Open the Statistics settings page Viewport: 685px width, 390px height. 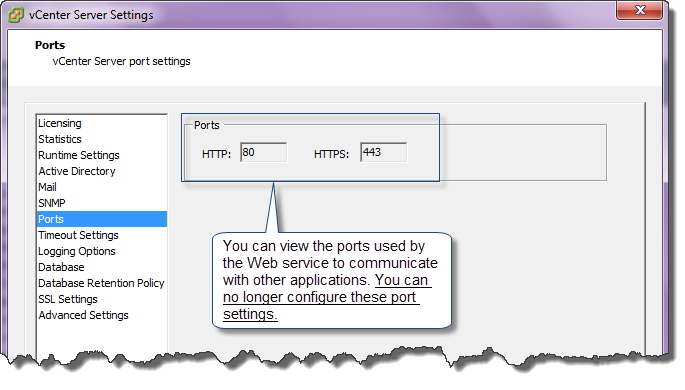tap(102, 139)
